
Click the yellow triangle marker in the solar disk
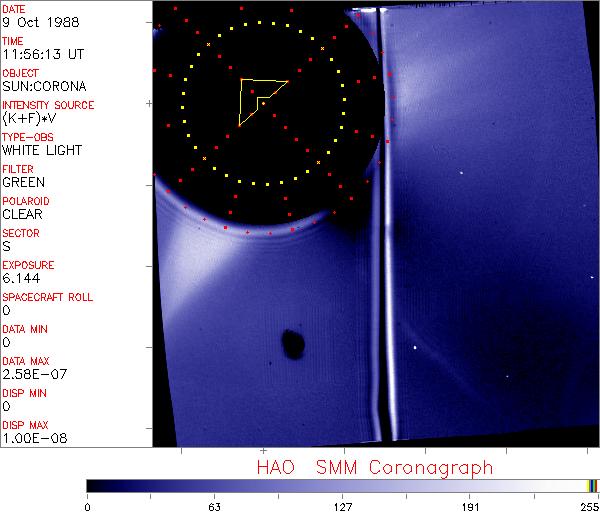pos(256,97)
